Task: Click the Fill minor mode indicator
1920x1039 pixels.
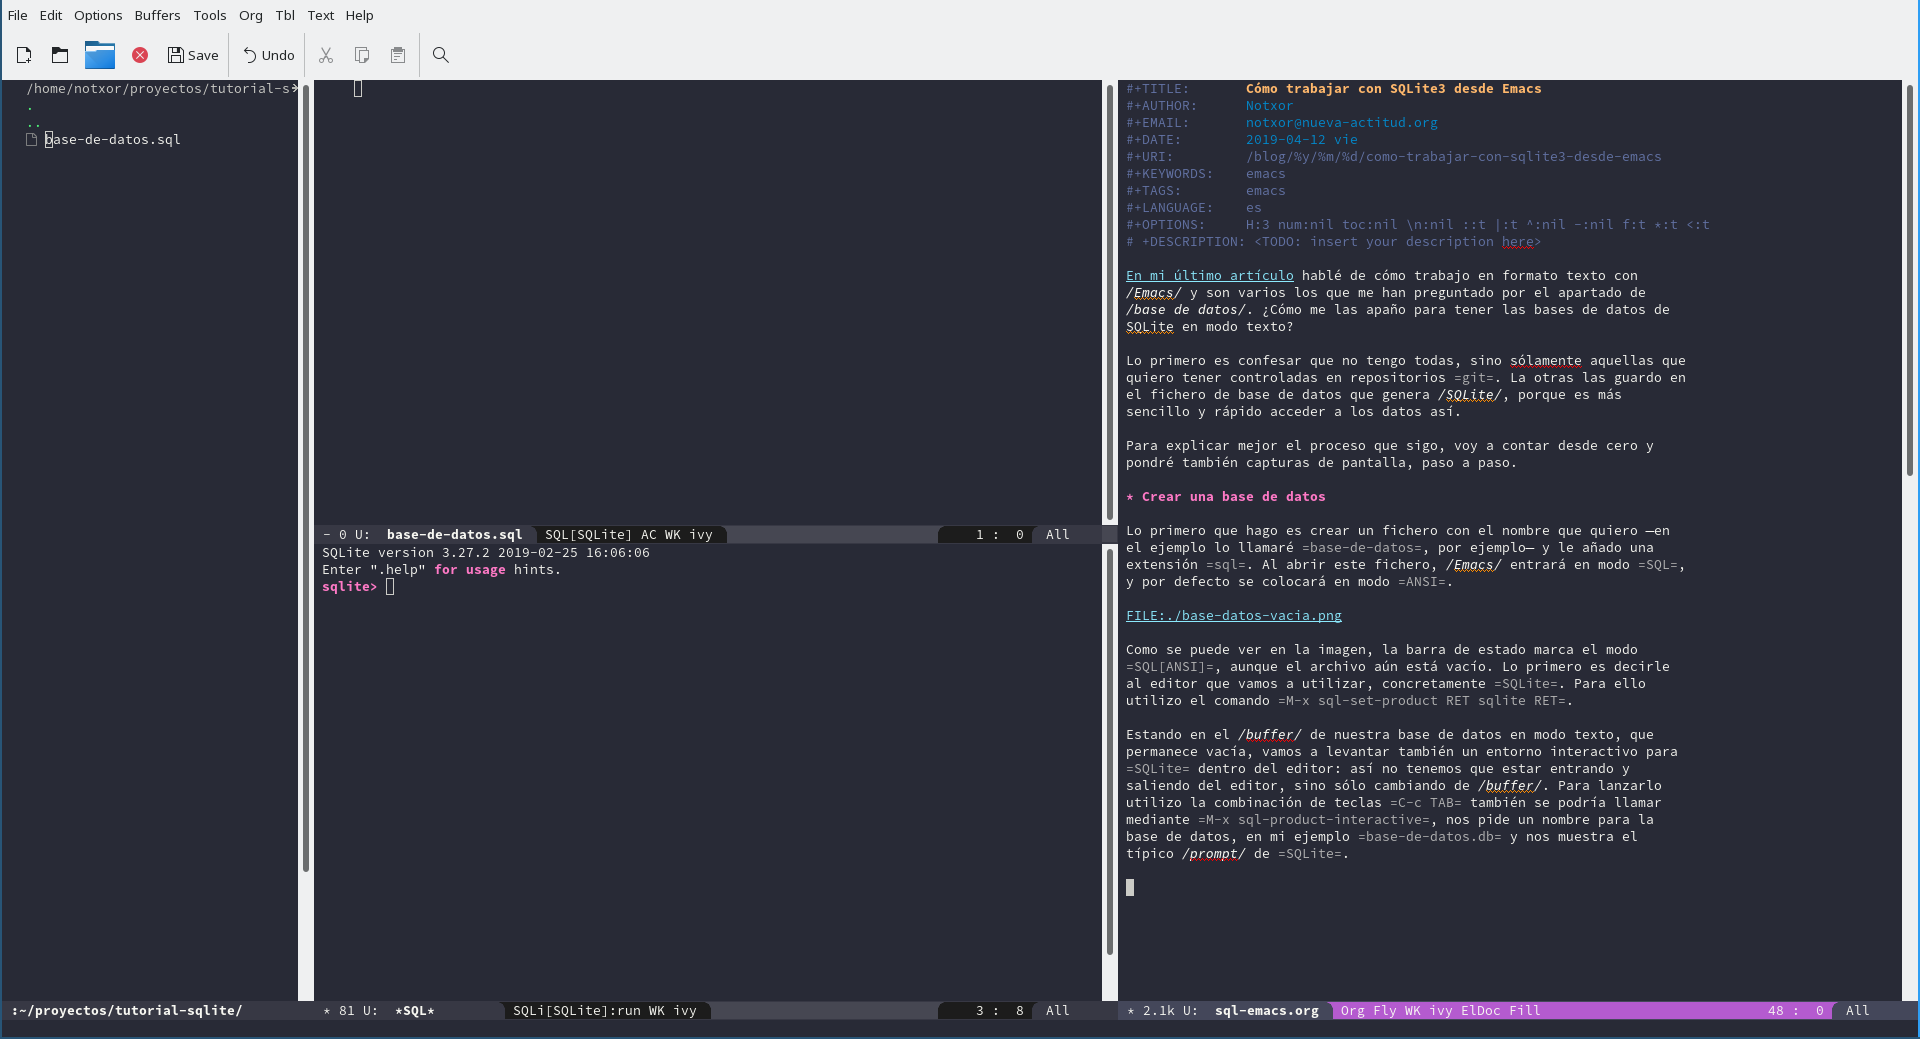Action: point(1525,1011)
